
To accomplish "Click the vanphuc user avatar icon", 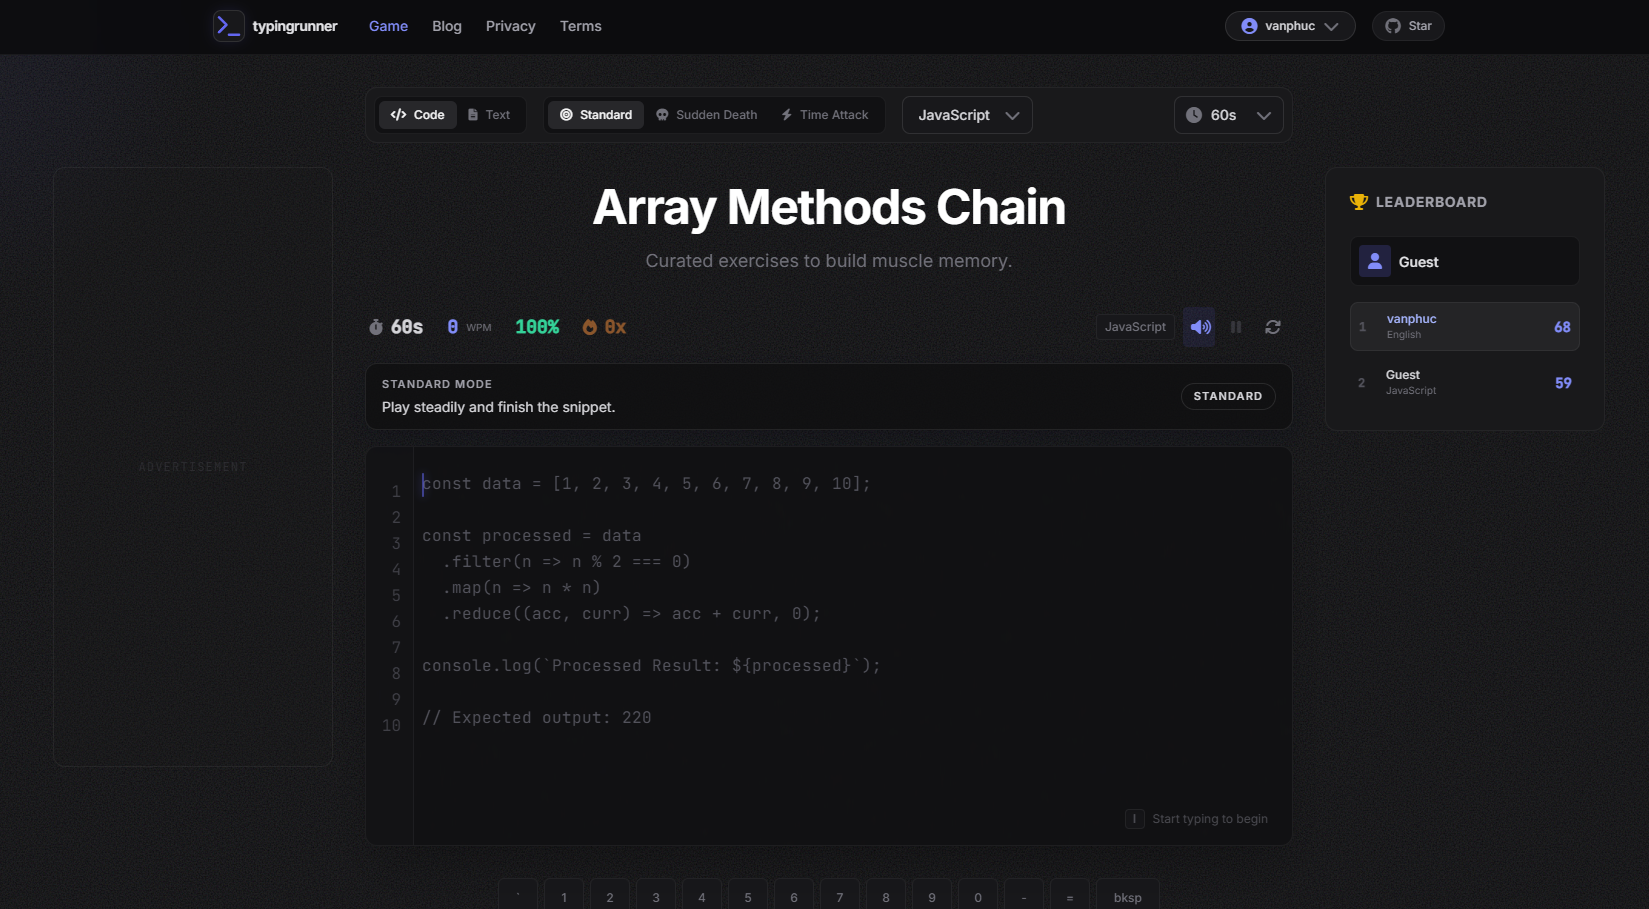I will (x=1249, y=26).
